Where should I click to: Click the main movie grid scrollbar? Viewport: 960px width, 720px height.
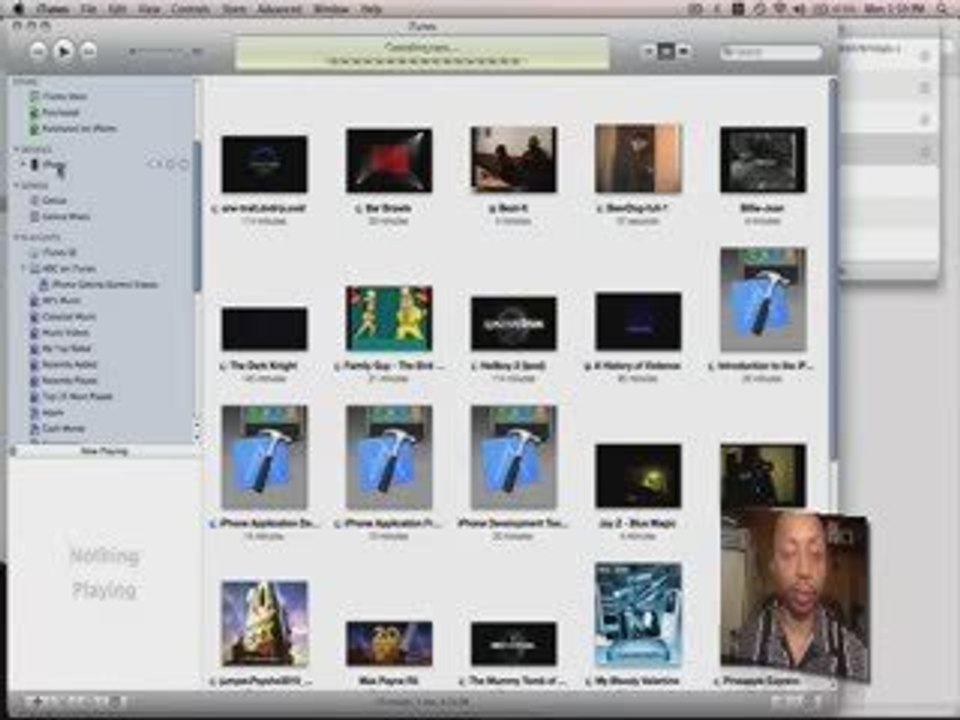pos(833,269)
